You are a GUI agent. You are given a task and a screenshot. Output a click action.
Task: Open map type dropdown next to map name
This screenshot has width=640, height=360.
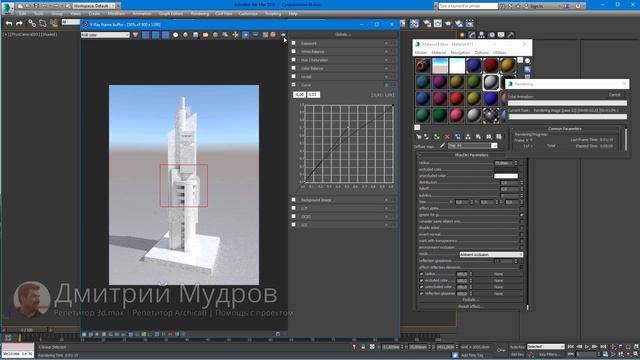(494, 146)
